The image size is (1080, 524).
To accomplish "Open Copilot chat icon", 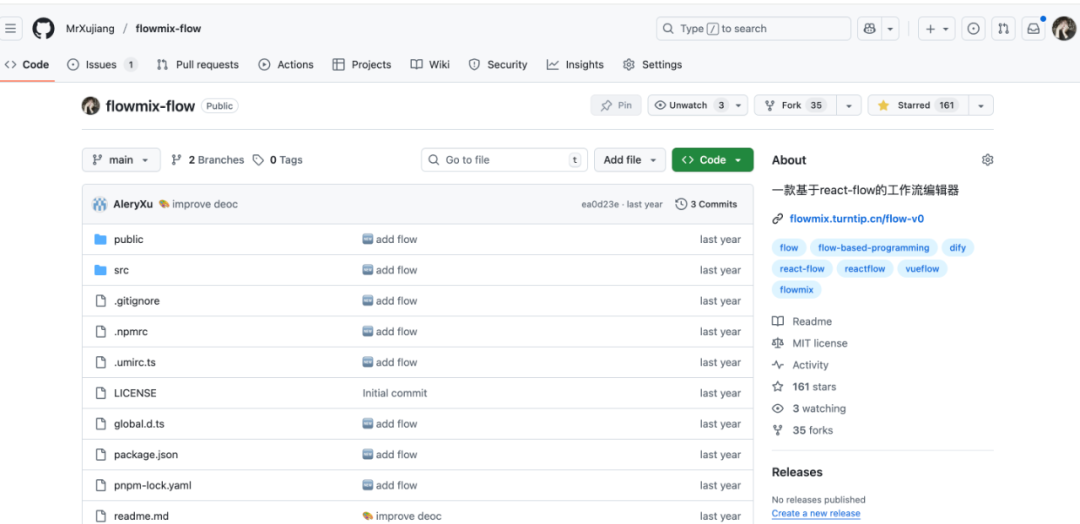I will point(869,29).
